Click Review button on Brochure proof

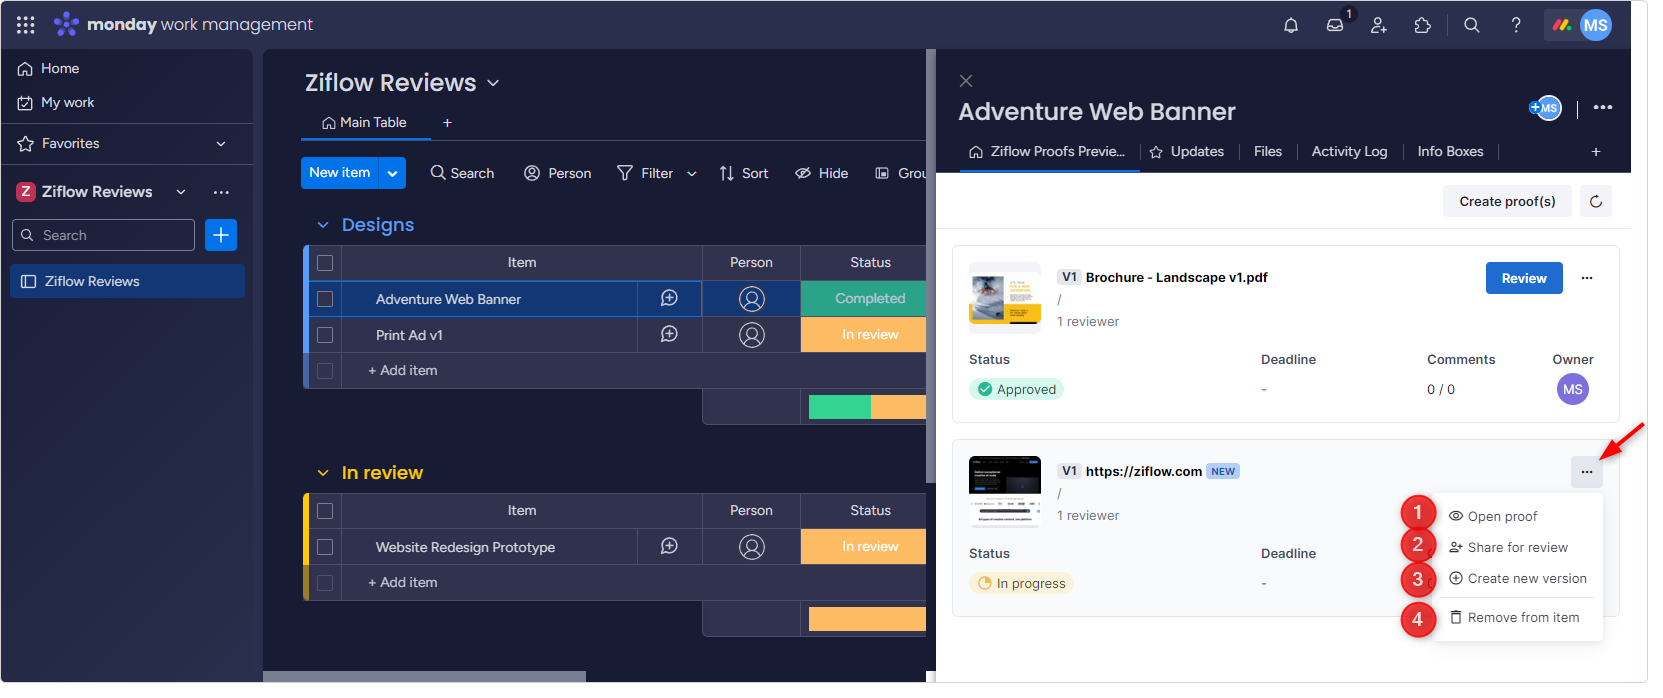pyautogui.click(x=1524, y=278)
